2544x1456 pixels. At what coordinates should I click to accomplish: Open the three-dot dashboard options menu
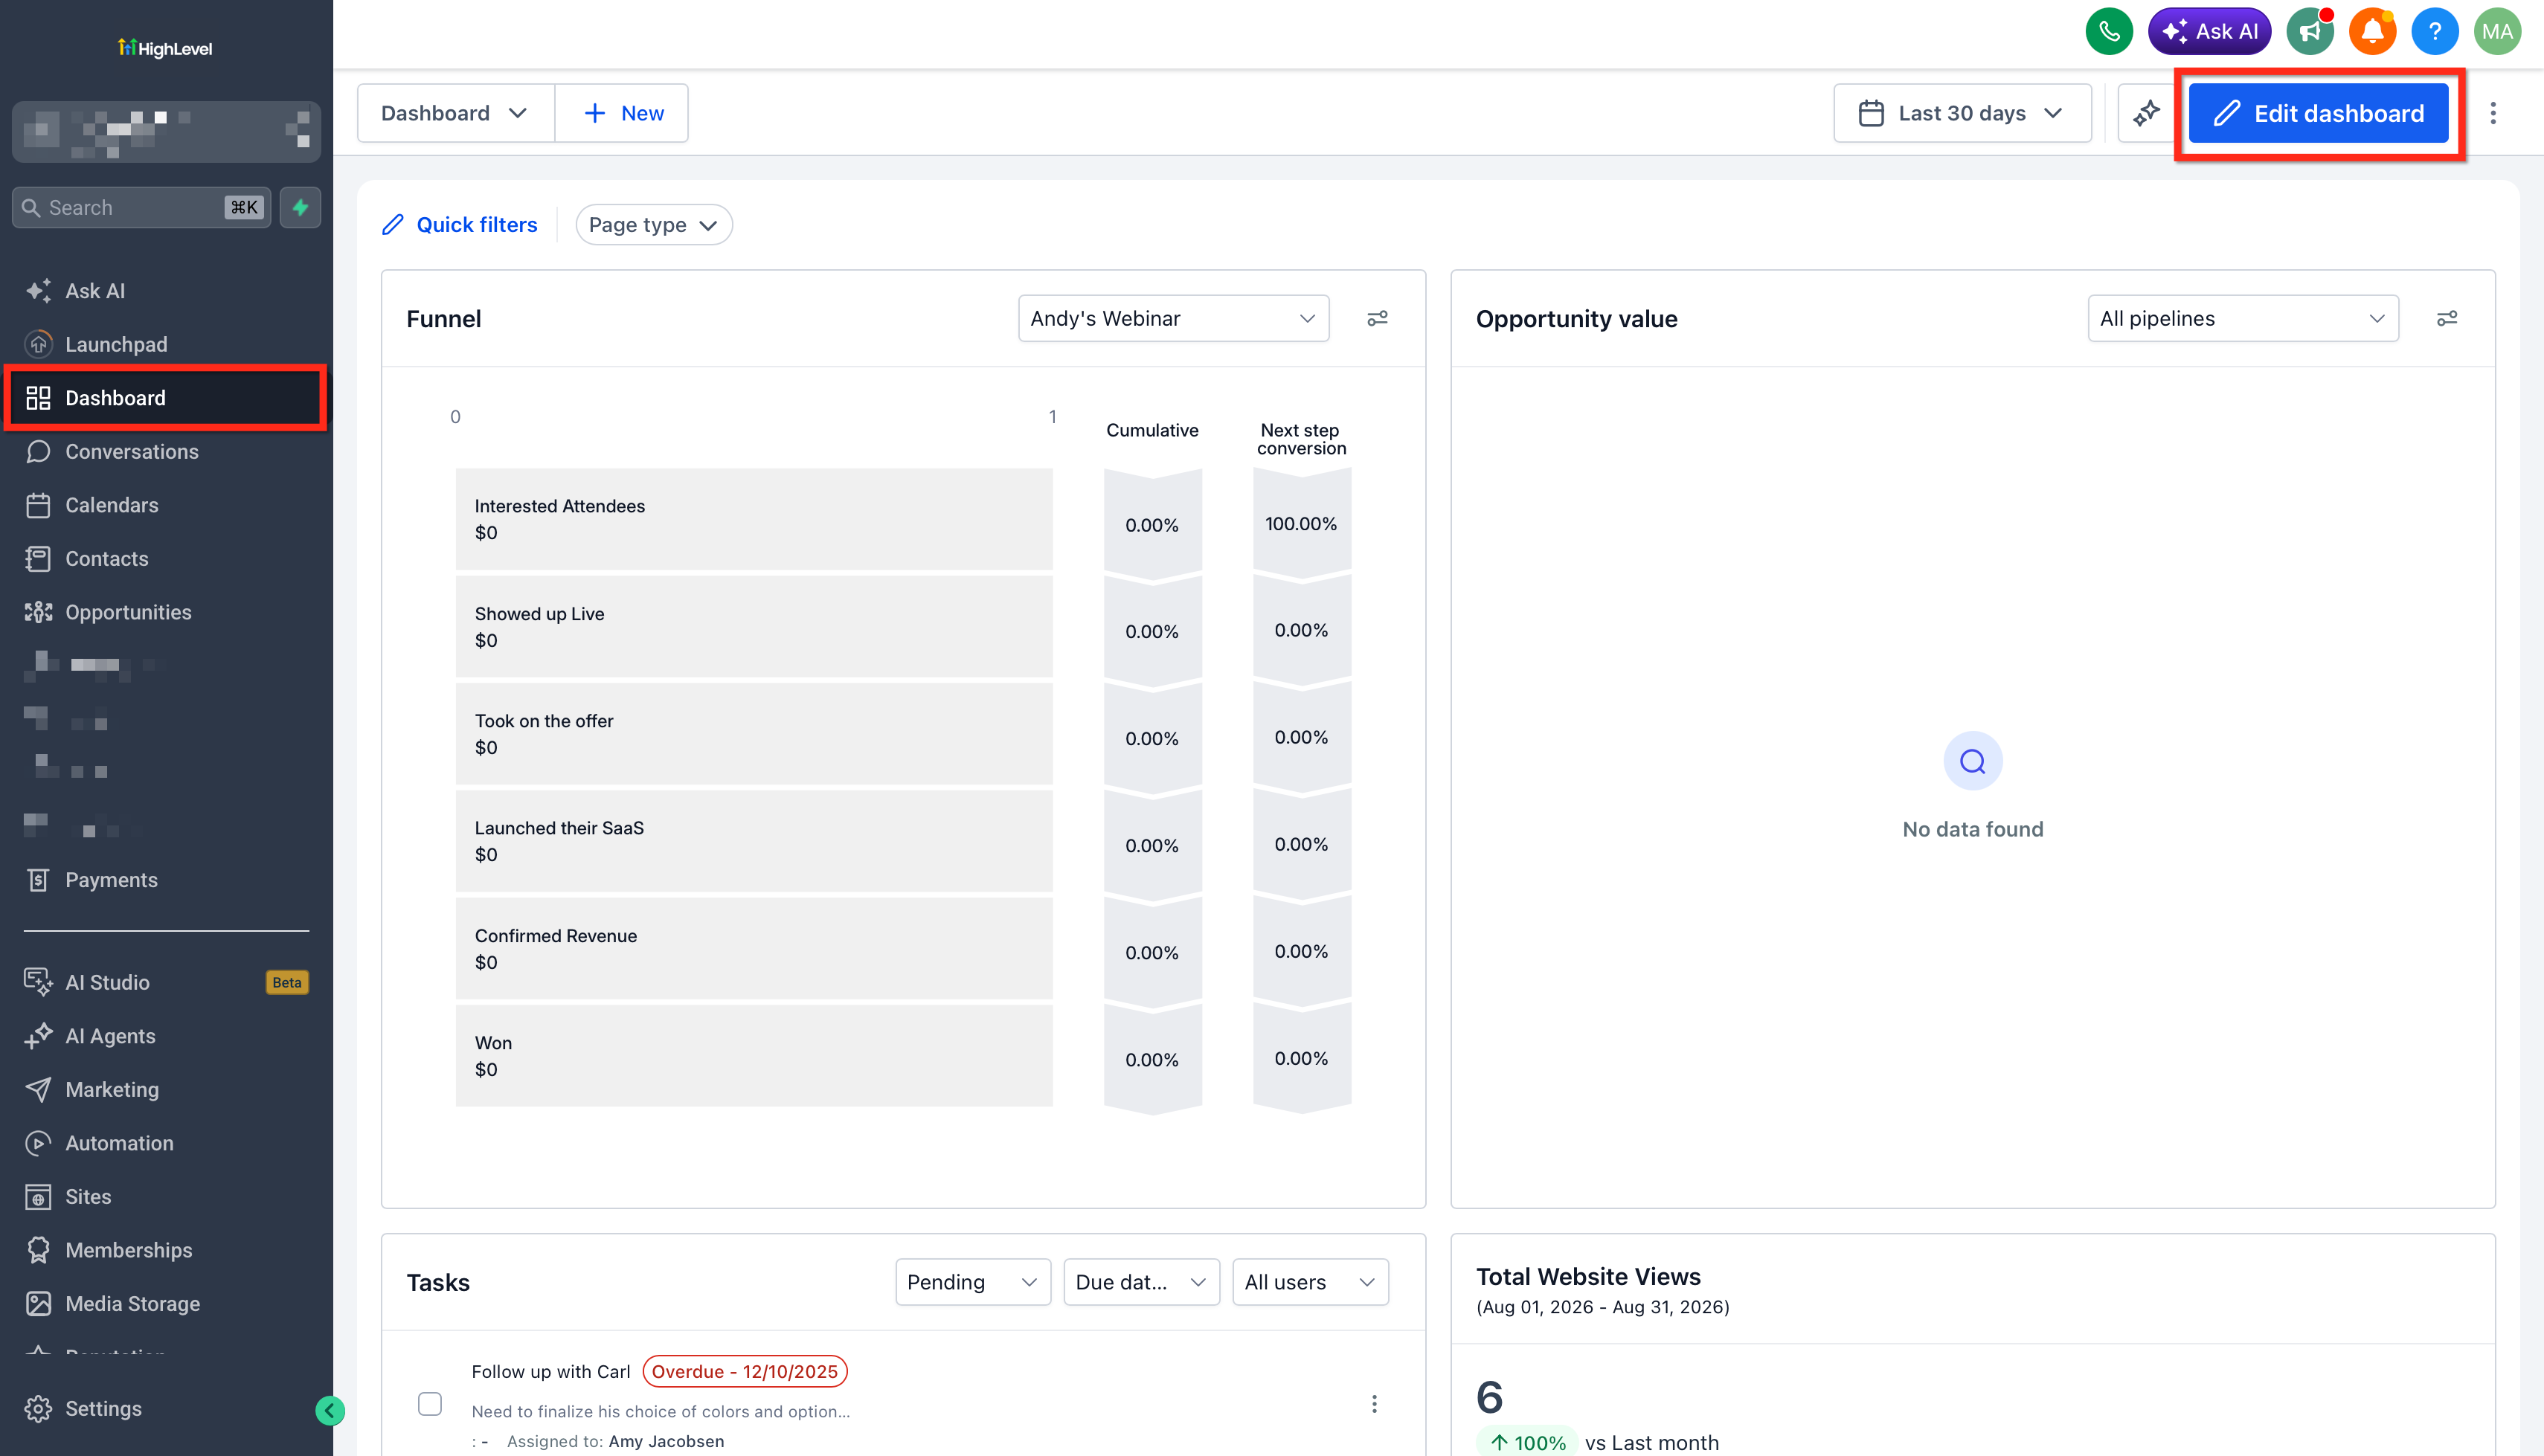coord(2493,113)
